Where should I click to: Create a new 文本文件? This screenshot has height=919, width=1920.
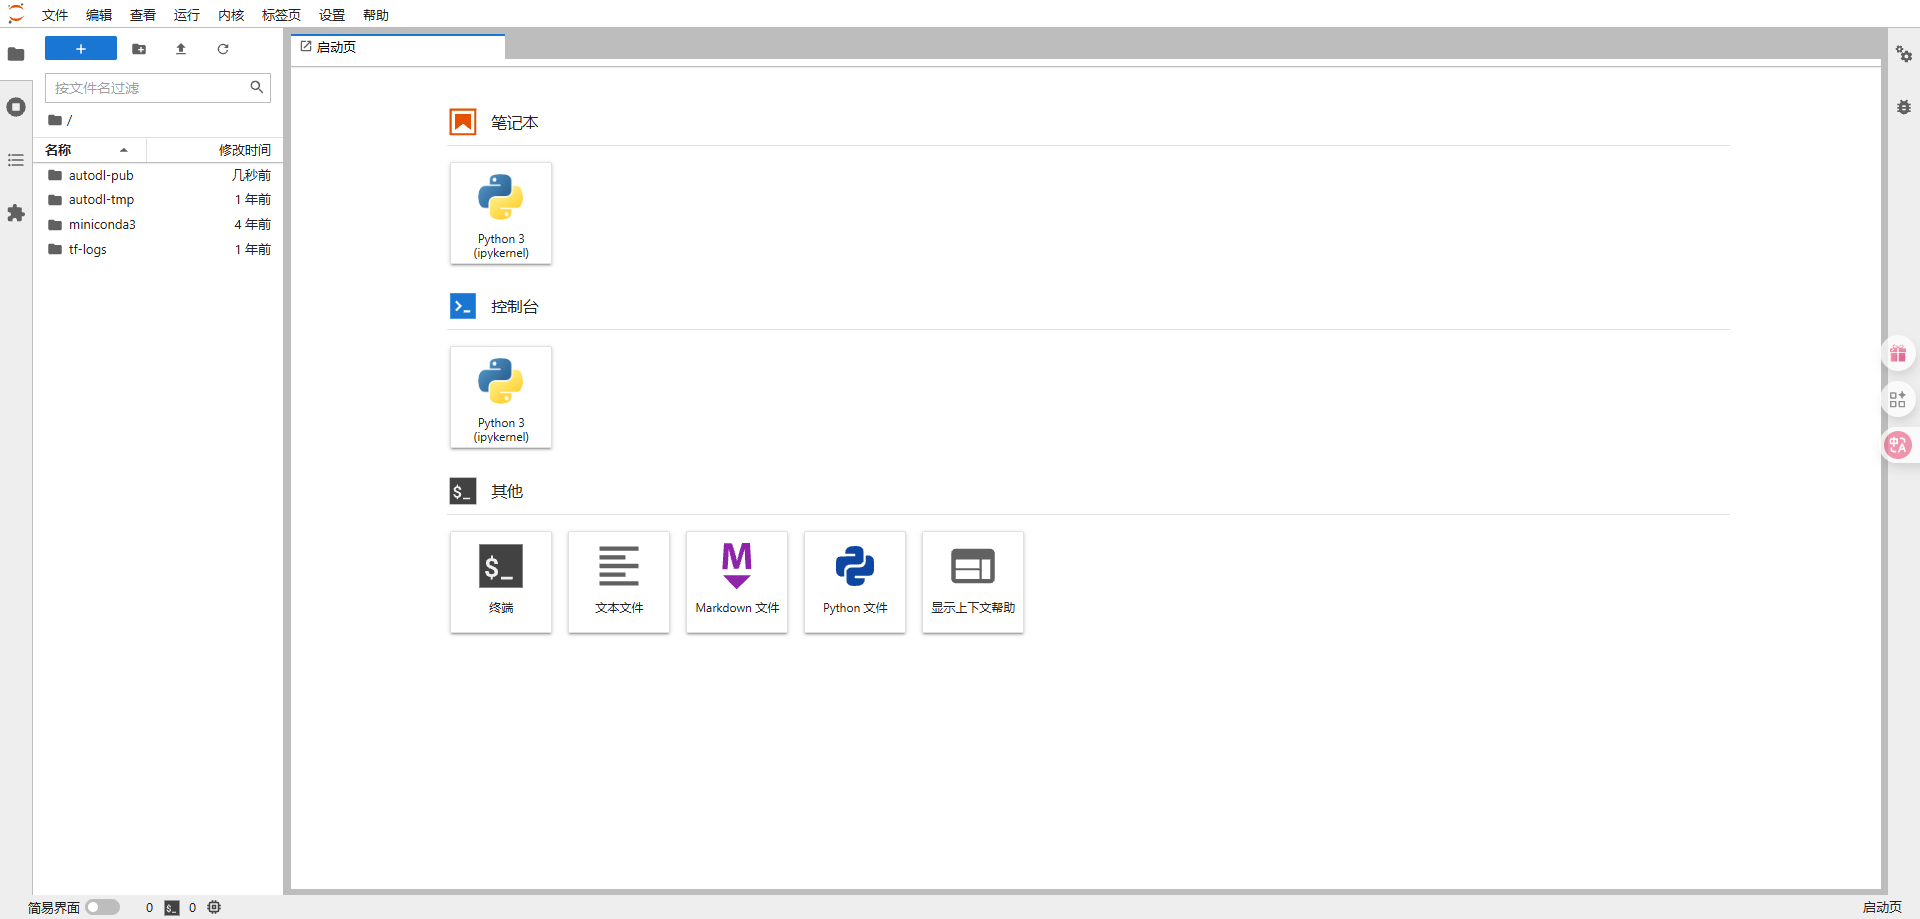[619, 582]
